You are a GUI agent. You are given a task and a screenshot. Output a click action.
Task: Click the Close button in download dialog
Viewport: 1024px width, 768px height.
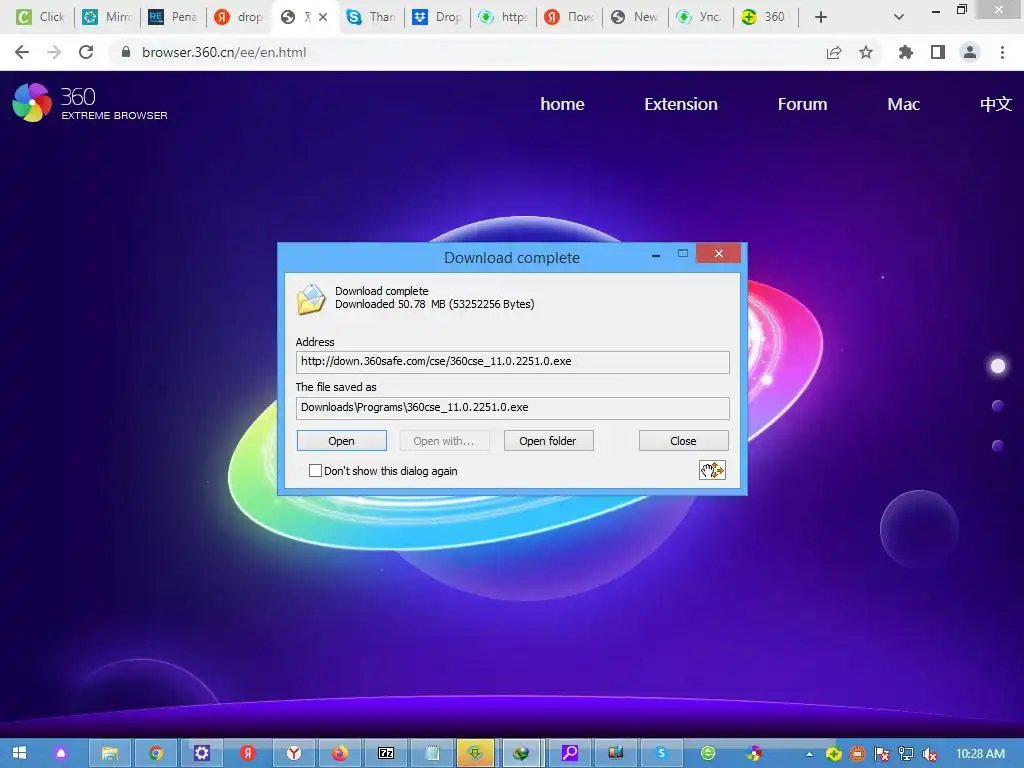[x=683, y=441]
